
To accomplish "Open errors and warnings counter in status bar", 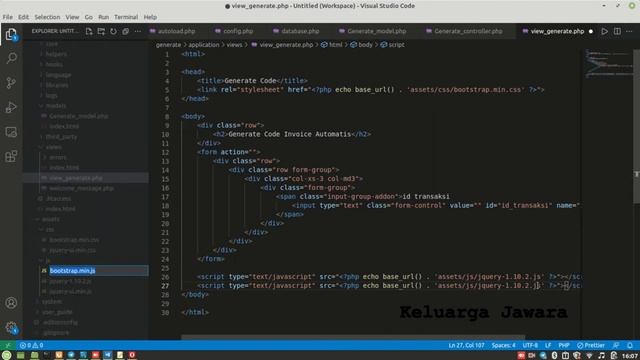I will (31, 345).
